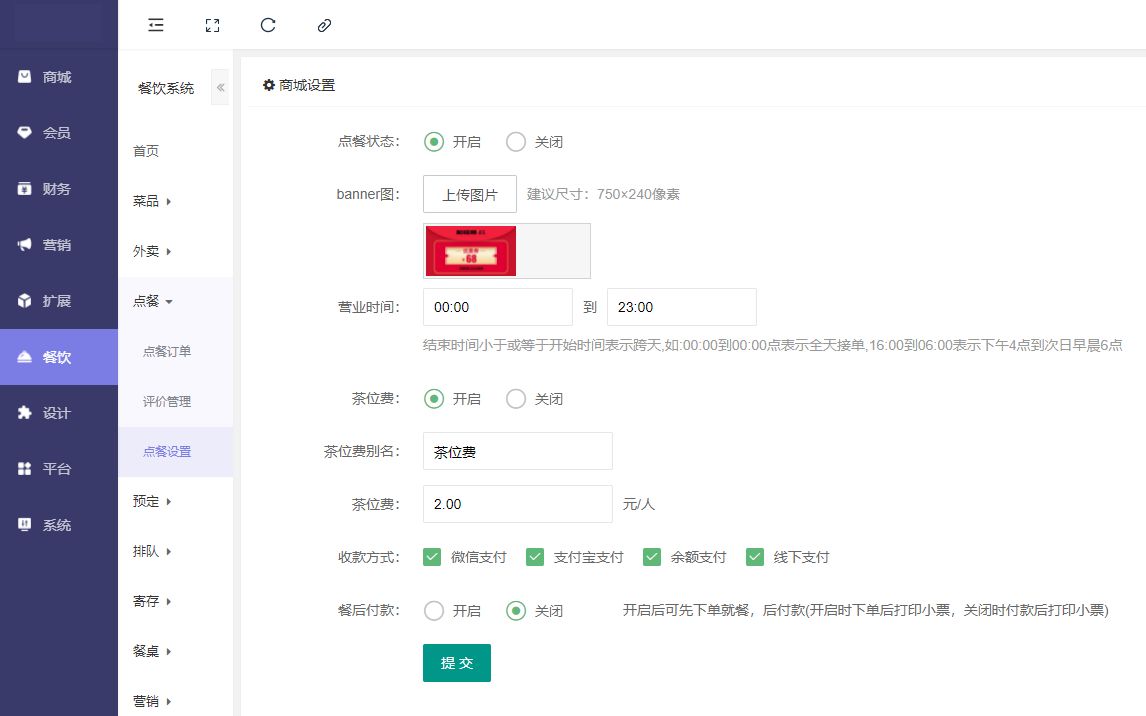Click the refresh icon in top toolbar
Screen dimensions: 1146x716
click(x=268, y=25)
